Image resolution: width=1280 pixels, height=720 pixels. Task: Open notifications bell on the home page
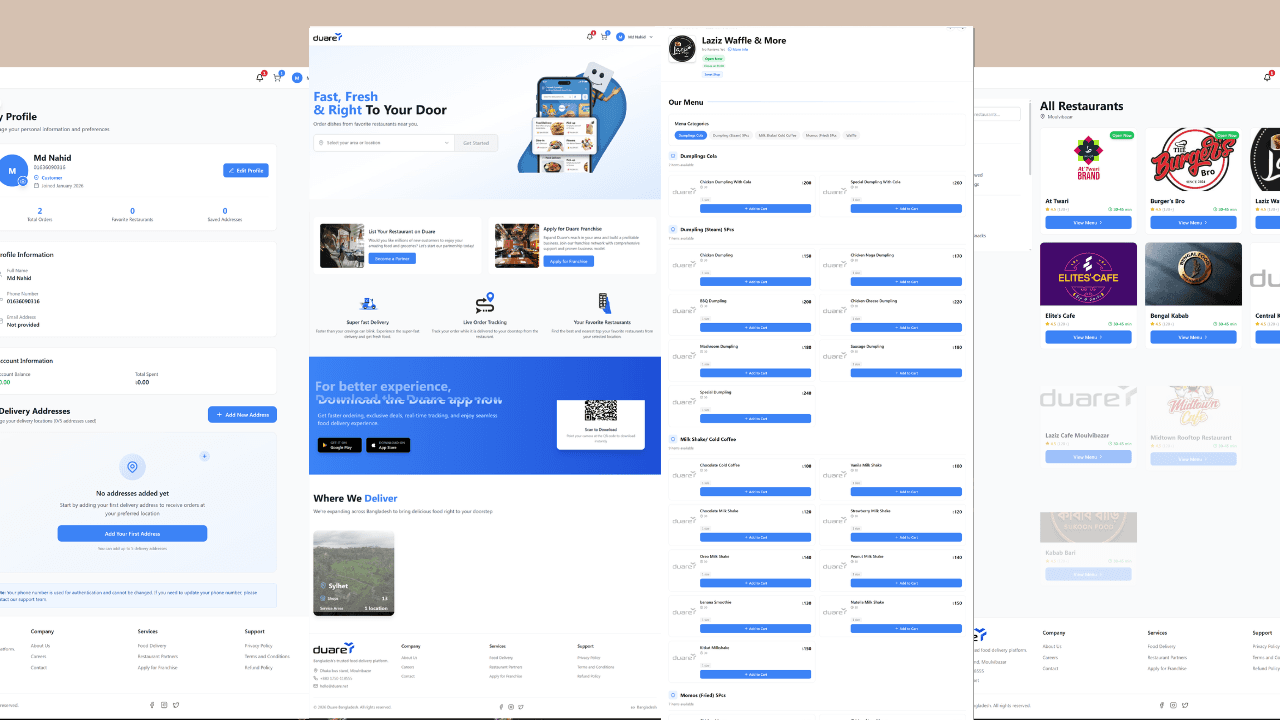click(x=590, y=37)
